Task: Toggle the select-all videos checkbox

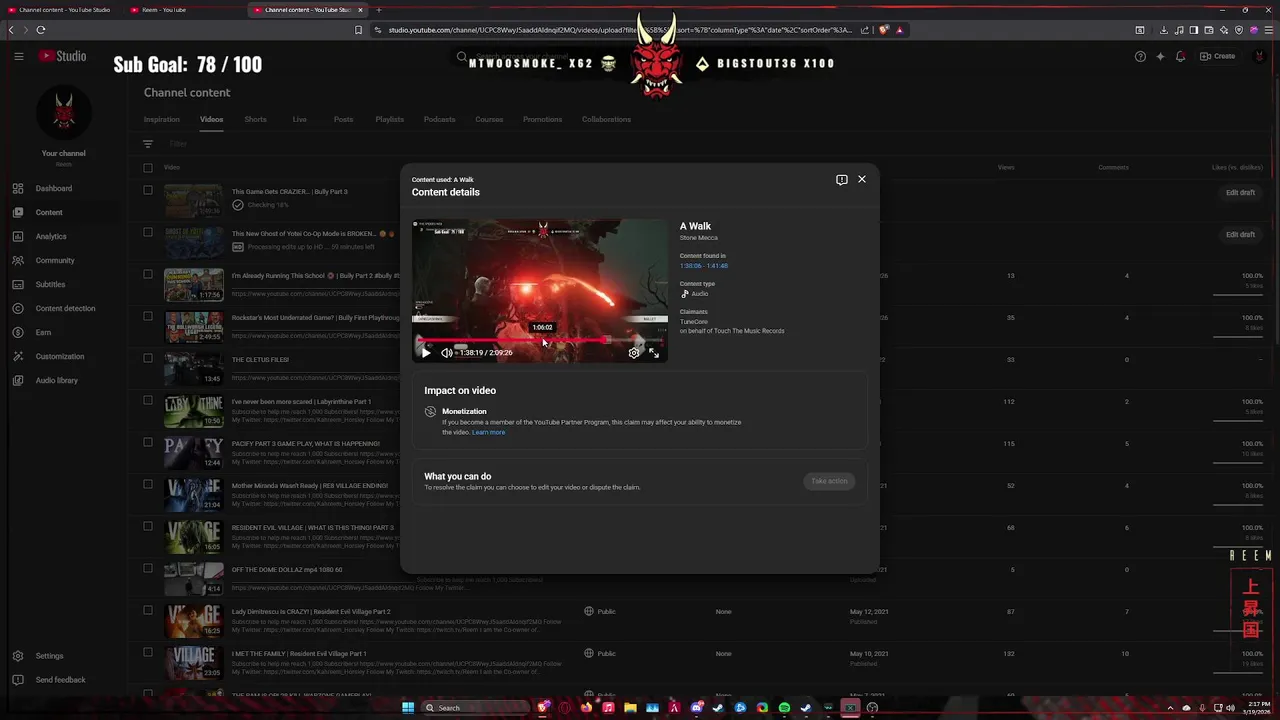Action: (x=148, y=167)
